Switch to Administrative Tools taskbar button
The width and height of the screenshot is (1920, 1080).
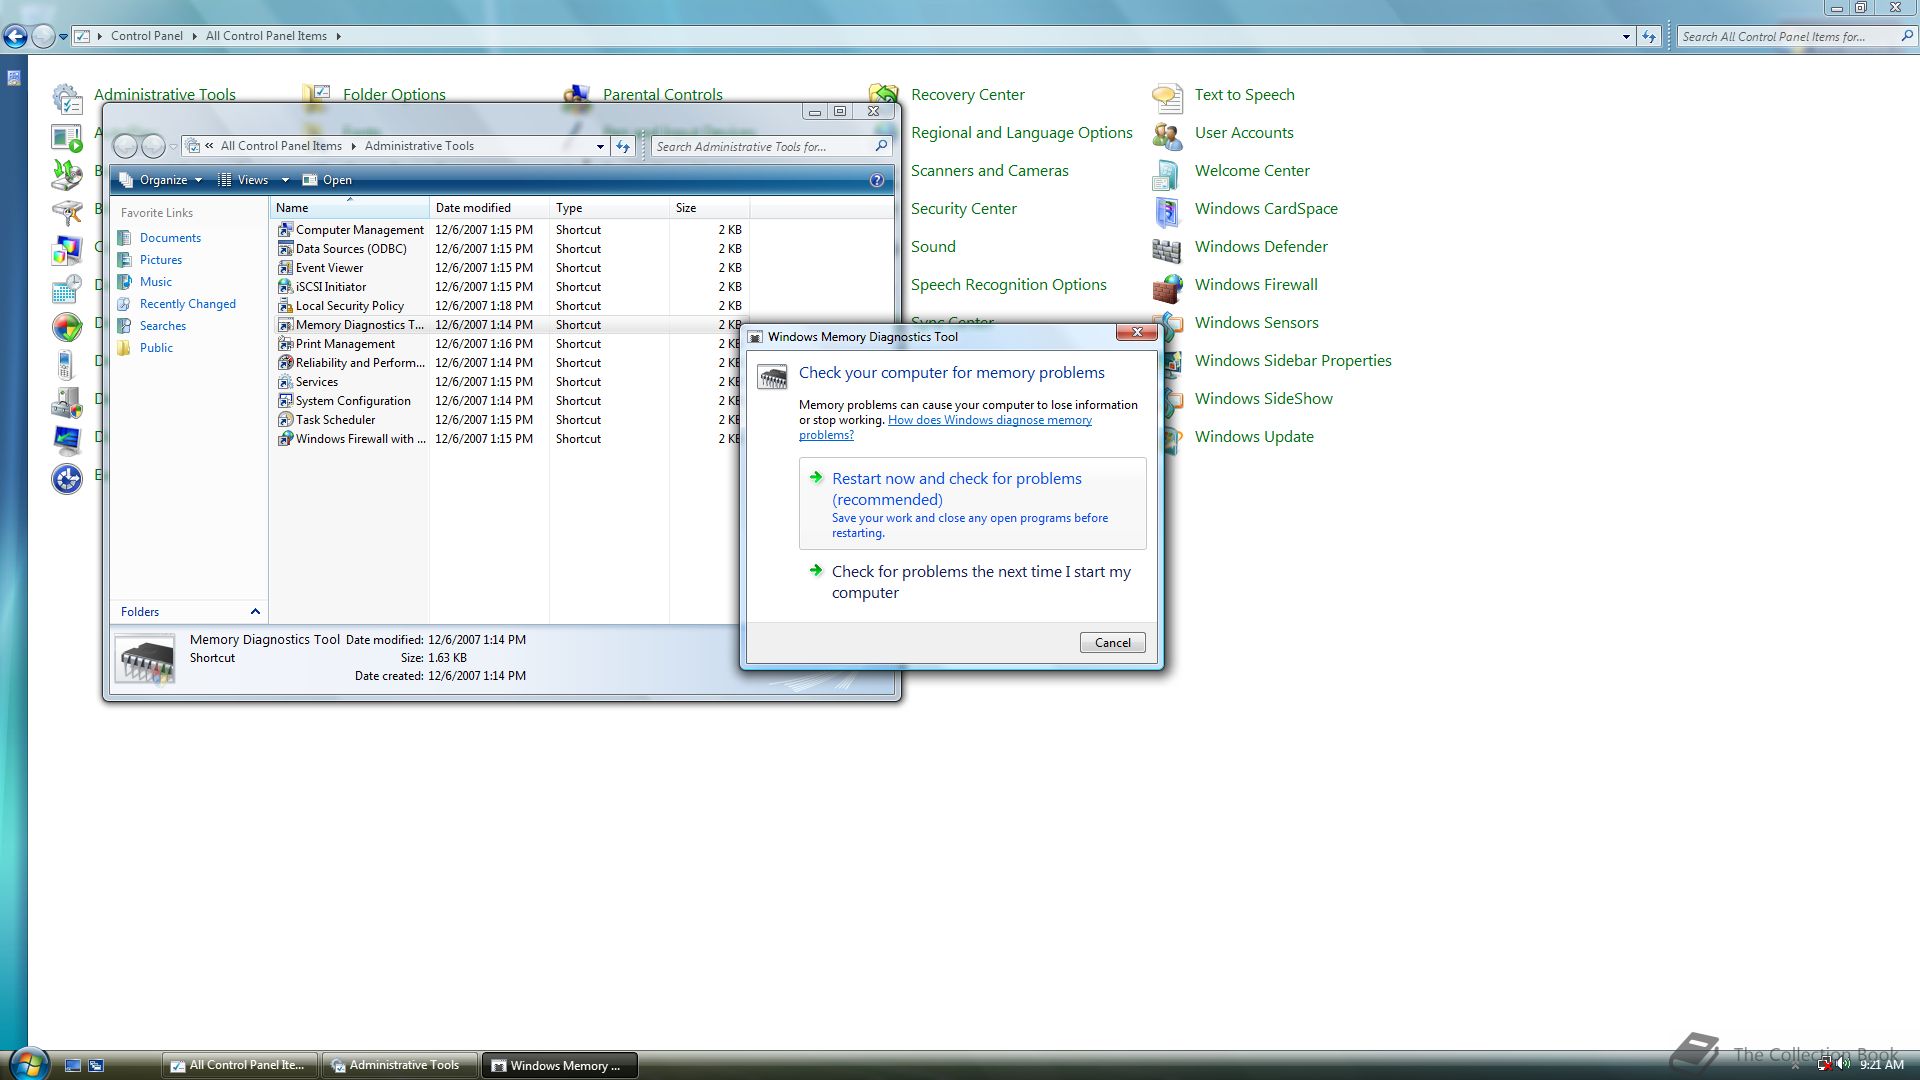click(x=399, y=1066)
